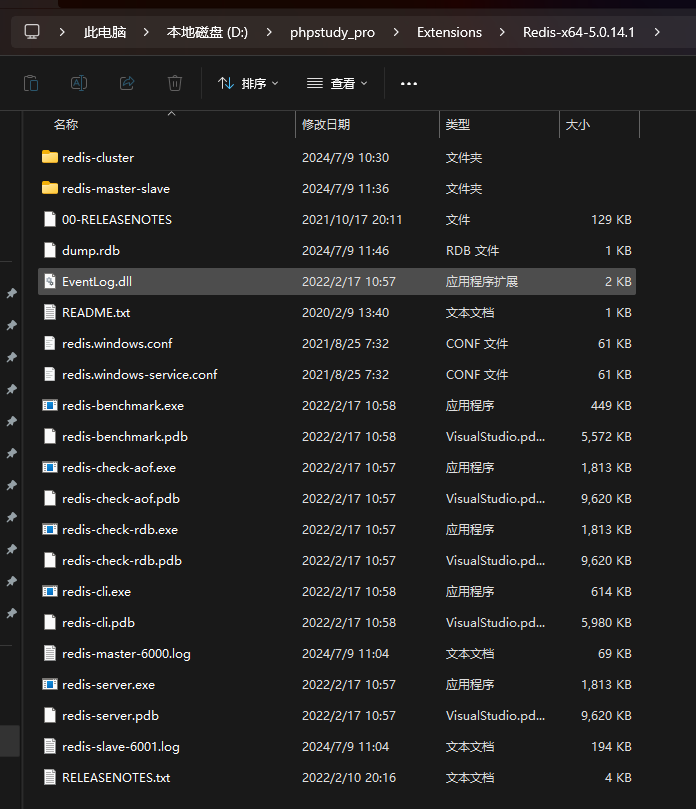Click the redis-slave-6001.log file icon
The width and height of the screenshot is (696, 809).
(50, 747)
